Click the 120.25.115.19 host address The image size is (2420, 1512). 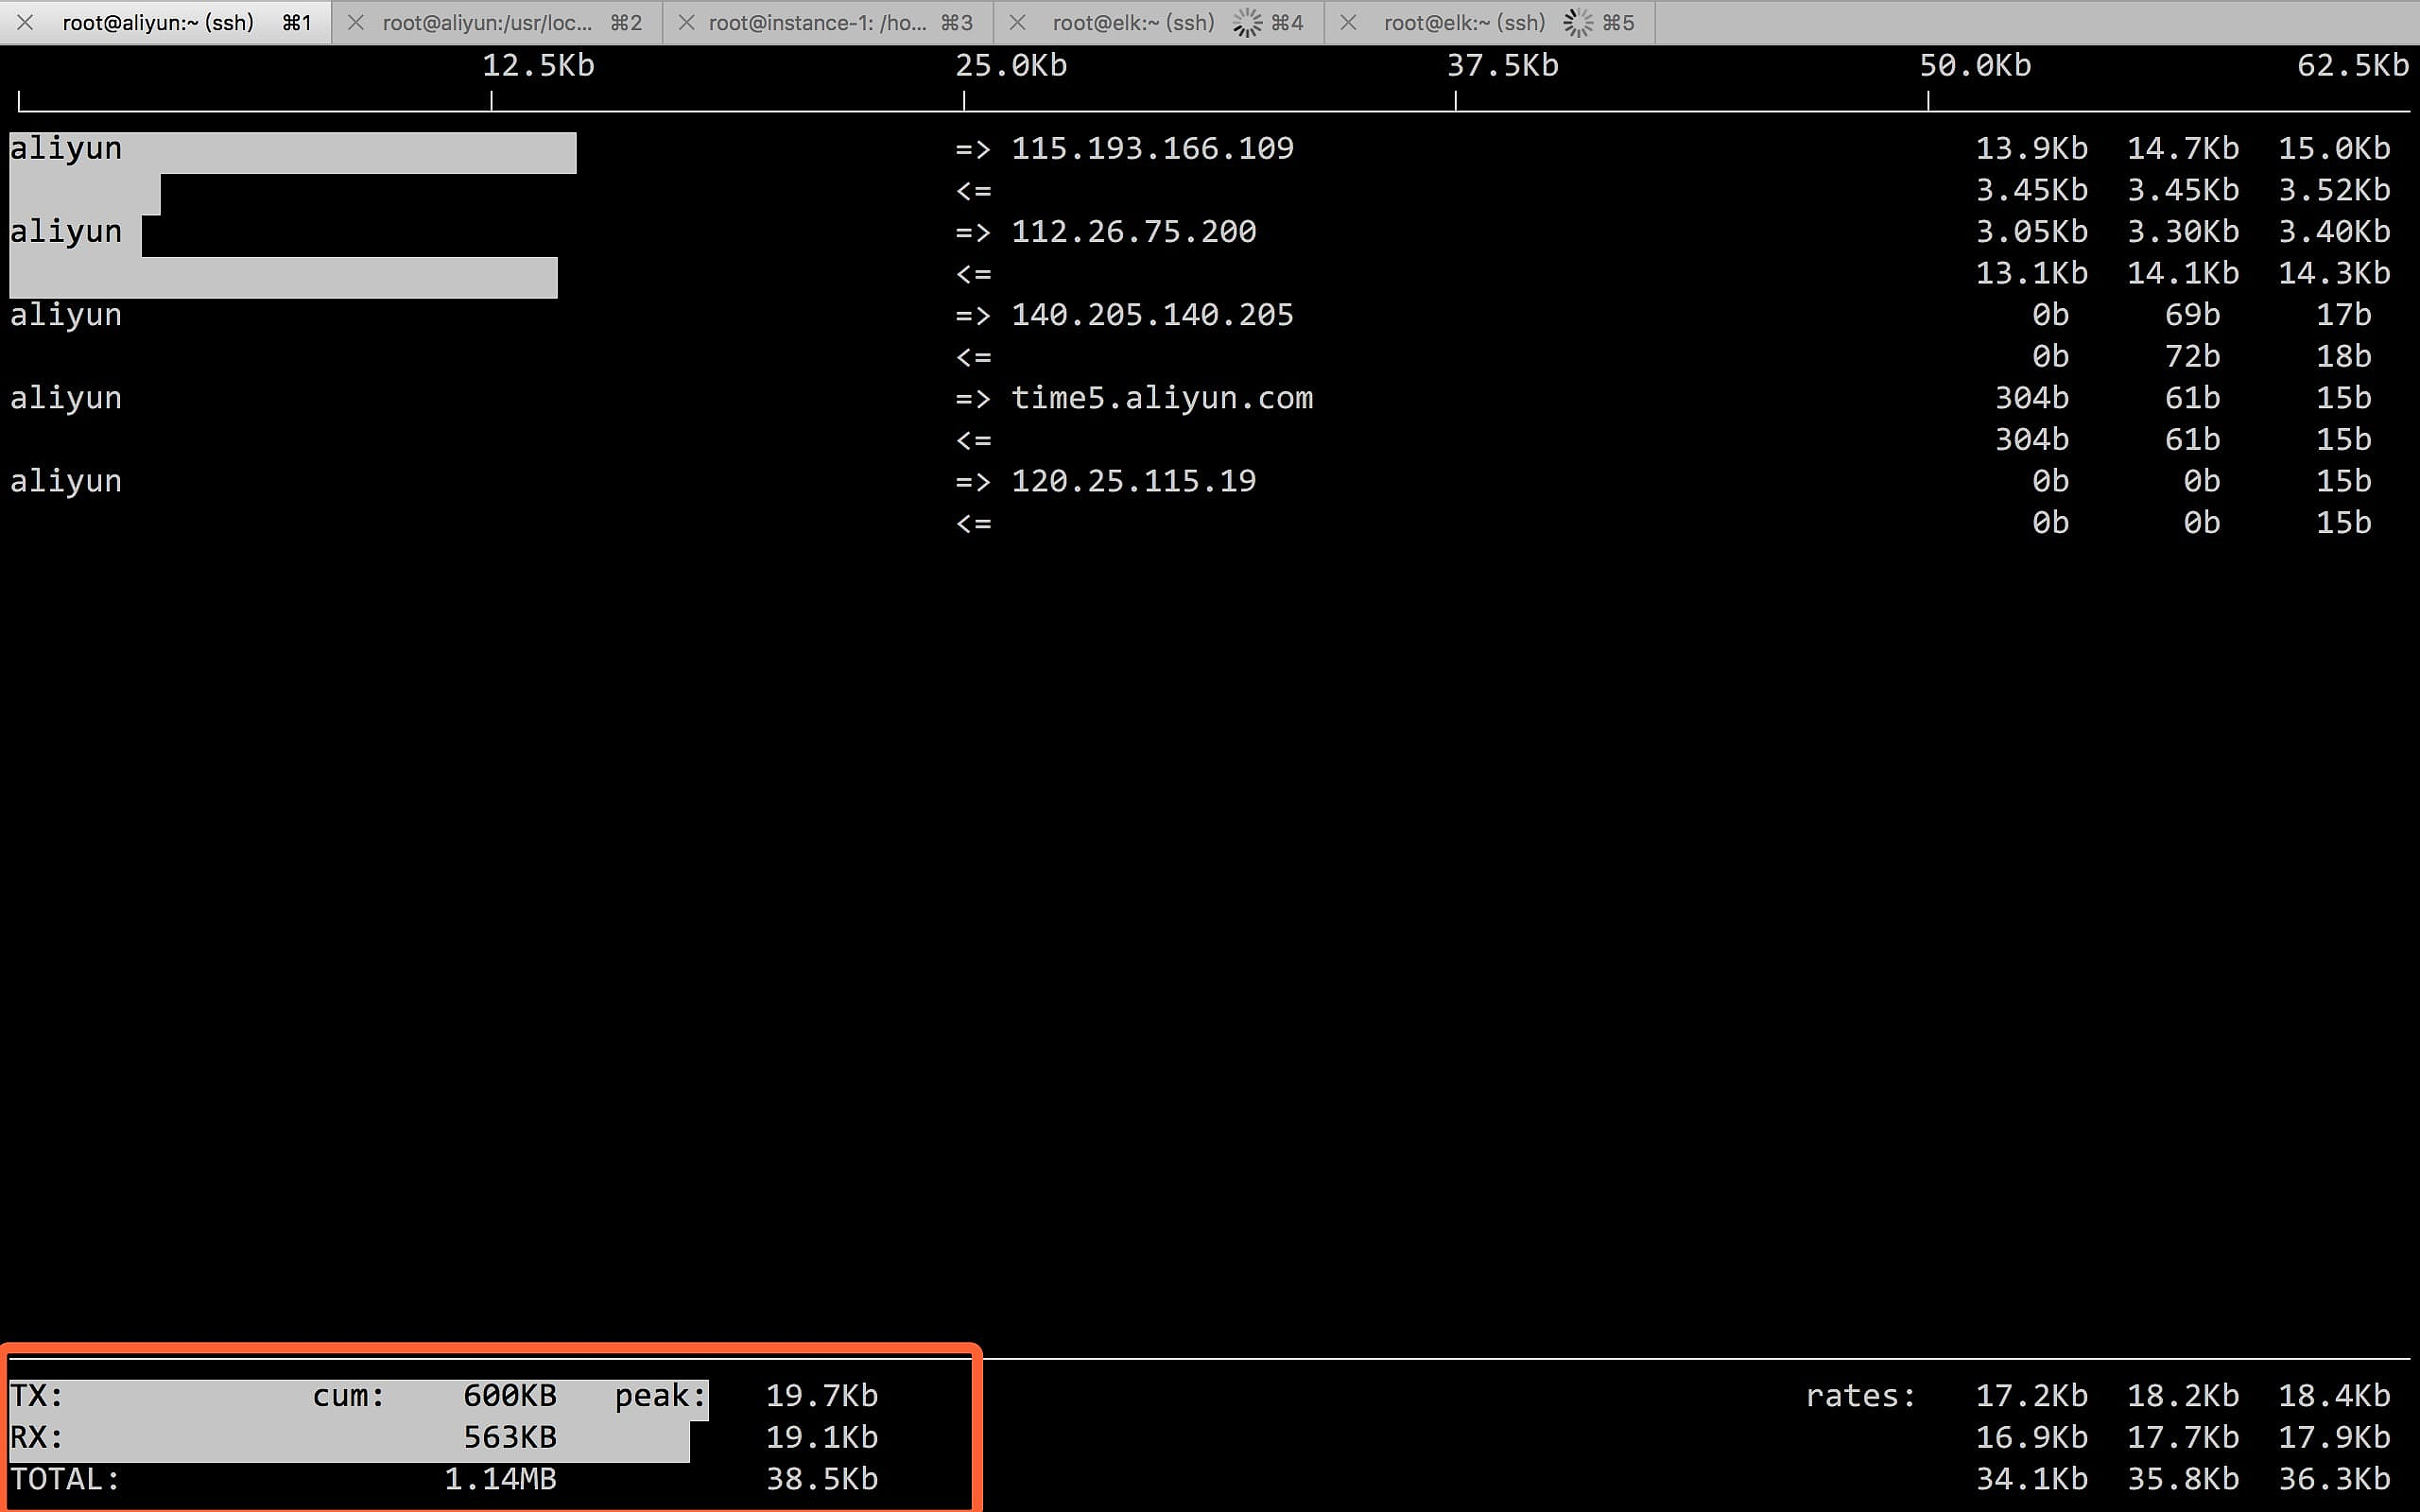coord(1133,481)
